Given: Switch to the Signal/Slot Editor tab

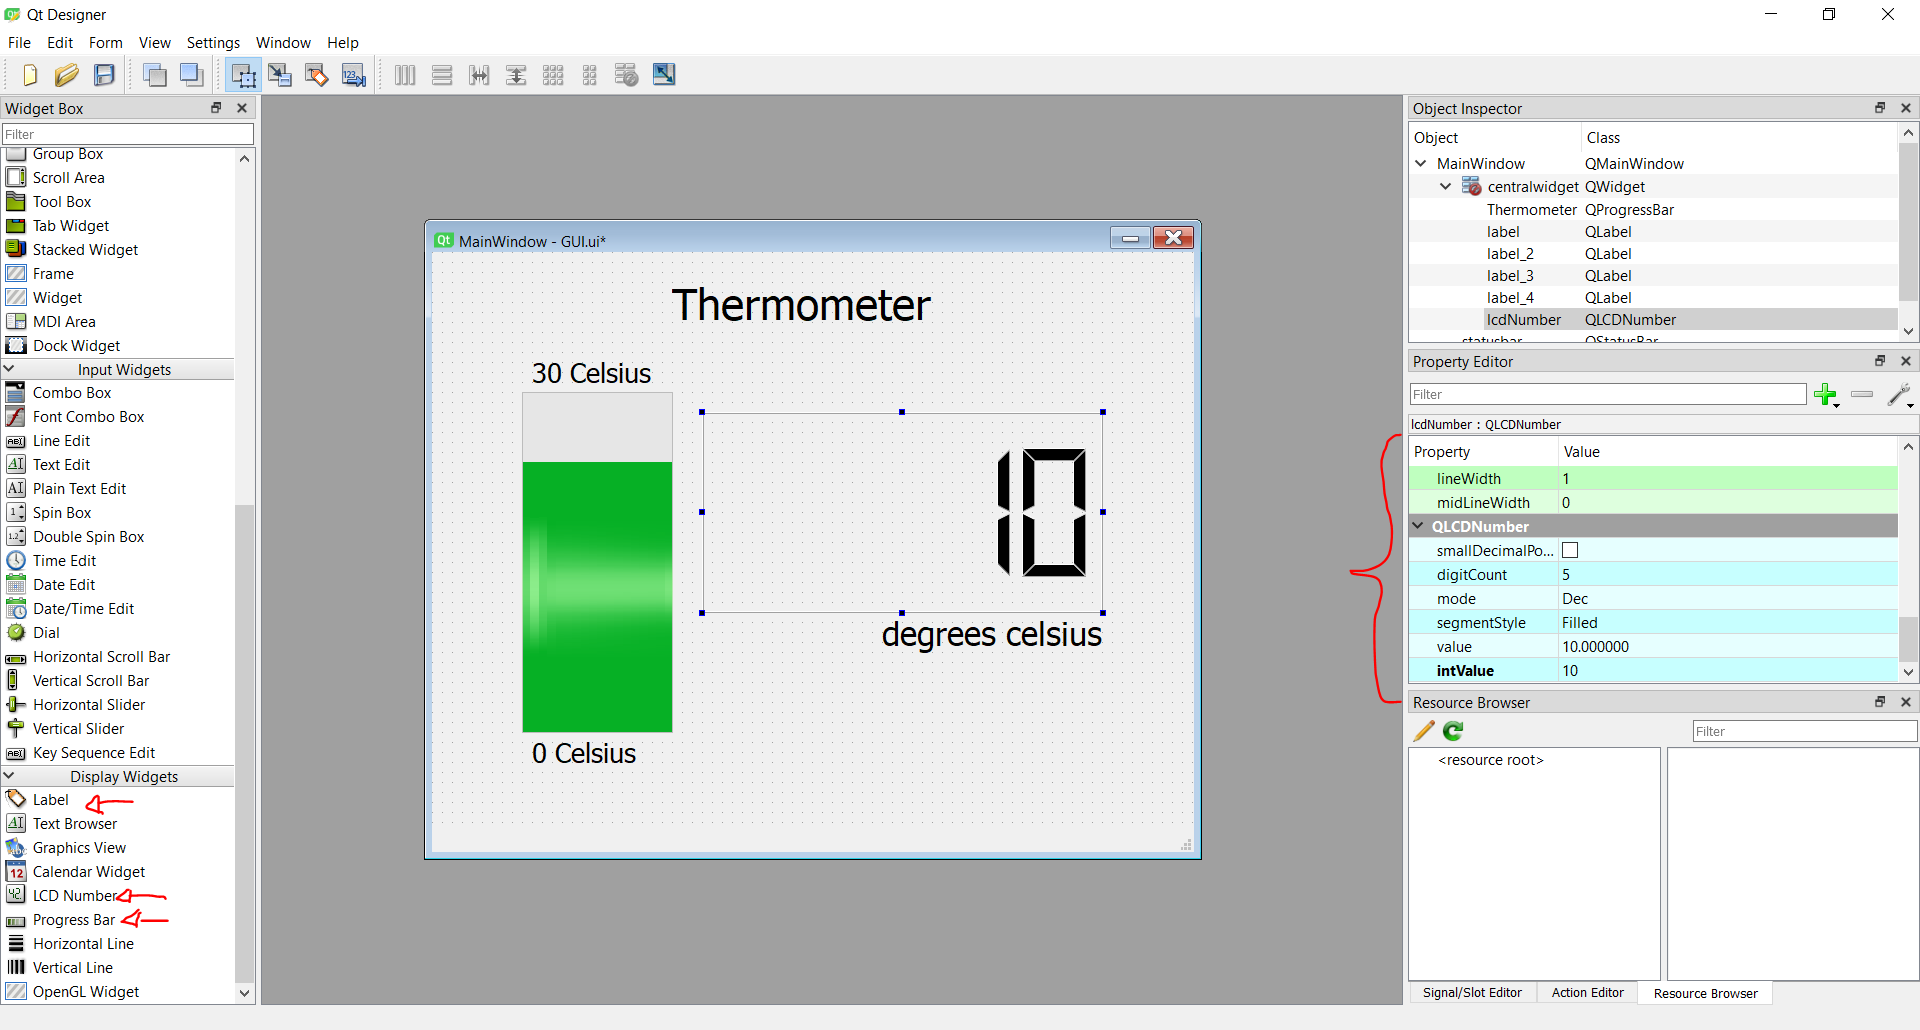Looking at the screenshot, I should click(x=1472, y=993).
